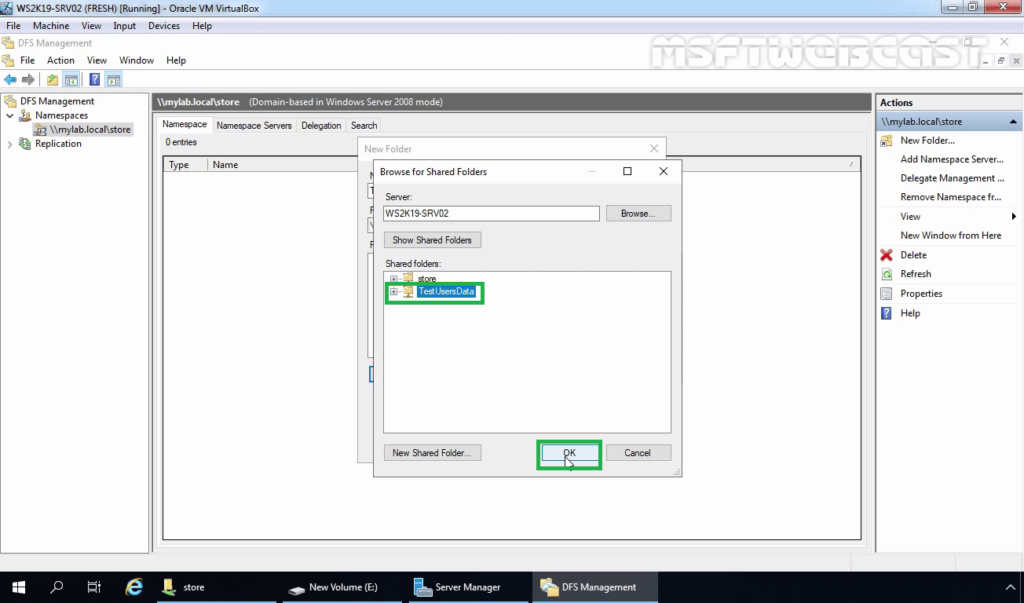Select the Replication node in the tree
Viewport: 1024px width, 603px height.
[x=58, y=144]
